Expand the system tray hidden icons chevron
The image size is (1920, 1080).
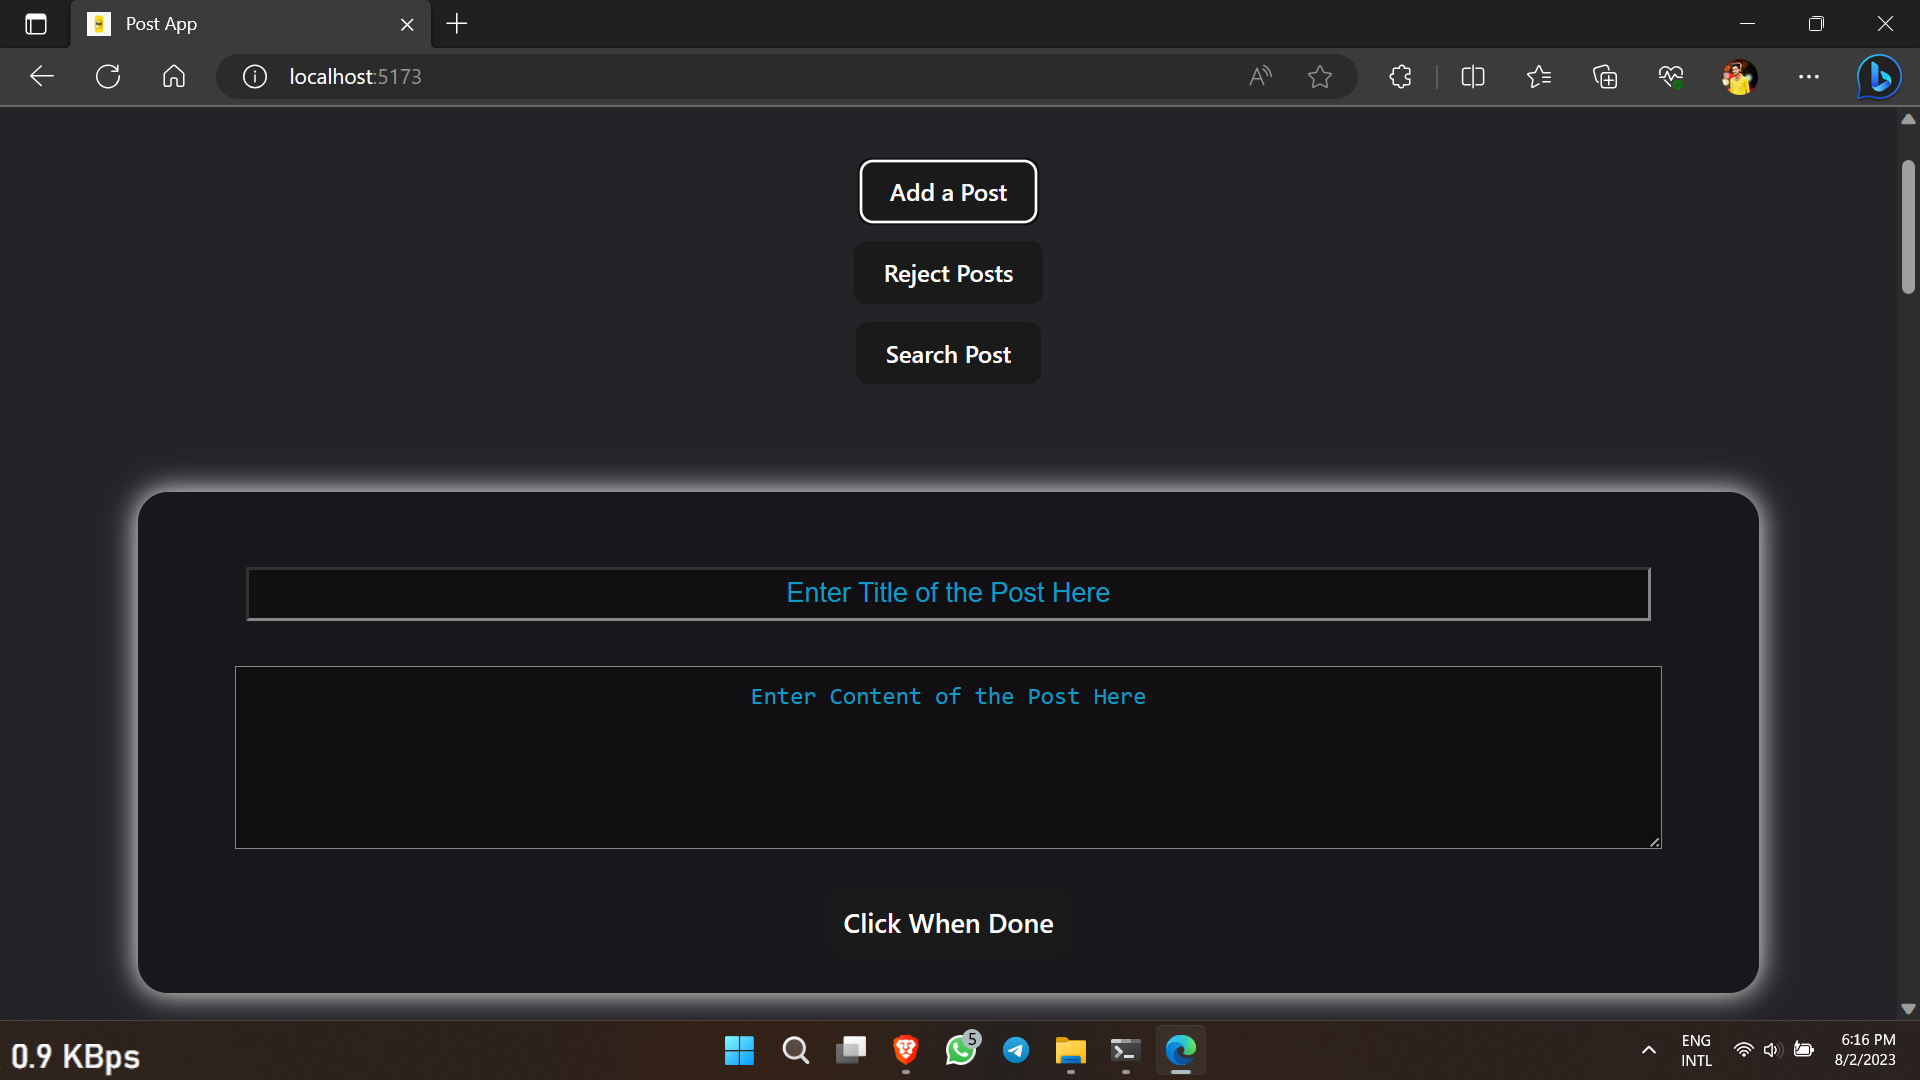click(1649, 1050)
